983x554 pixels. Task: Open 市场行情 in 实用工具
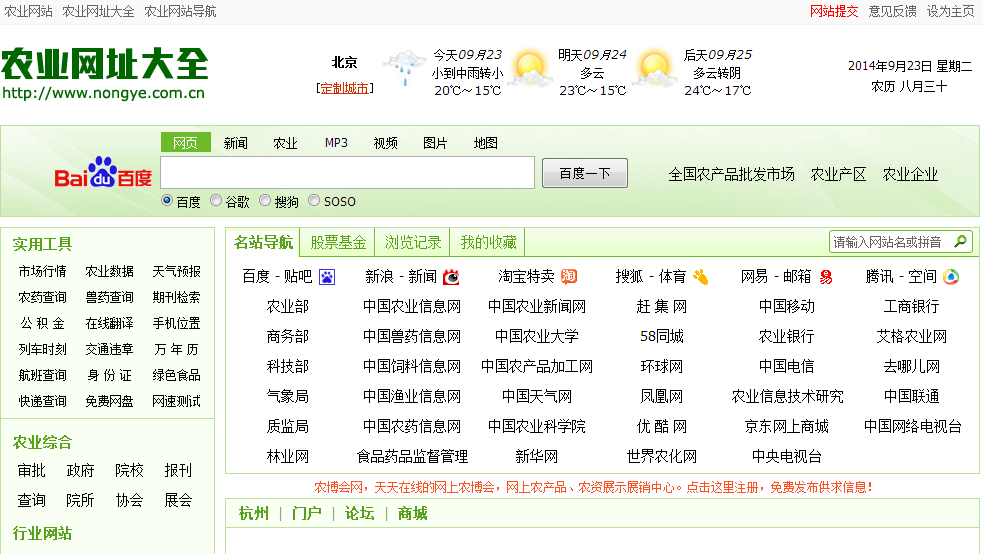pyautogui.click(x=42, y=271)
